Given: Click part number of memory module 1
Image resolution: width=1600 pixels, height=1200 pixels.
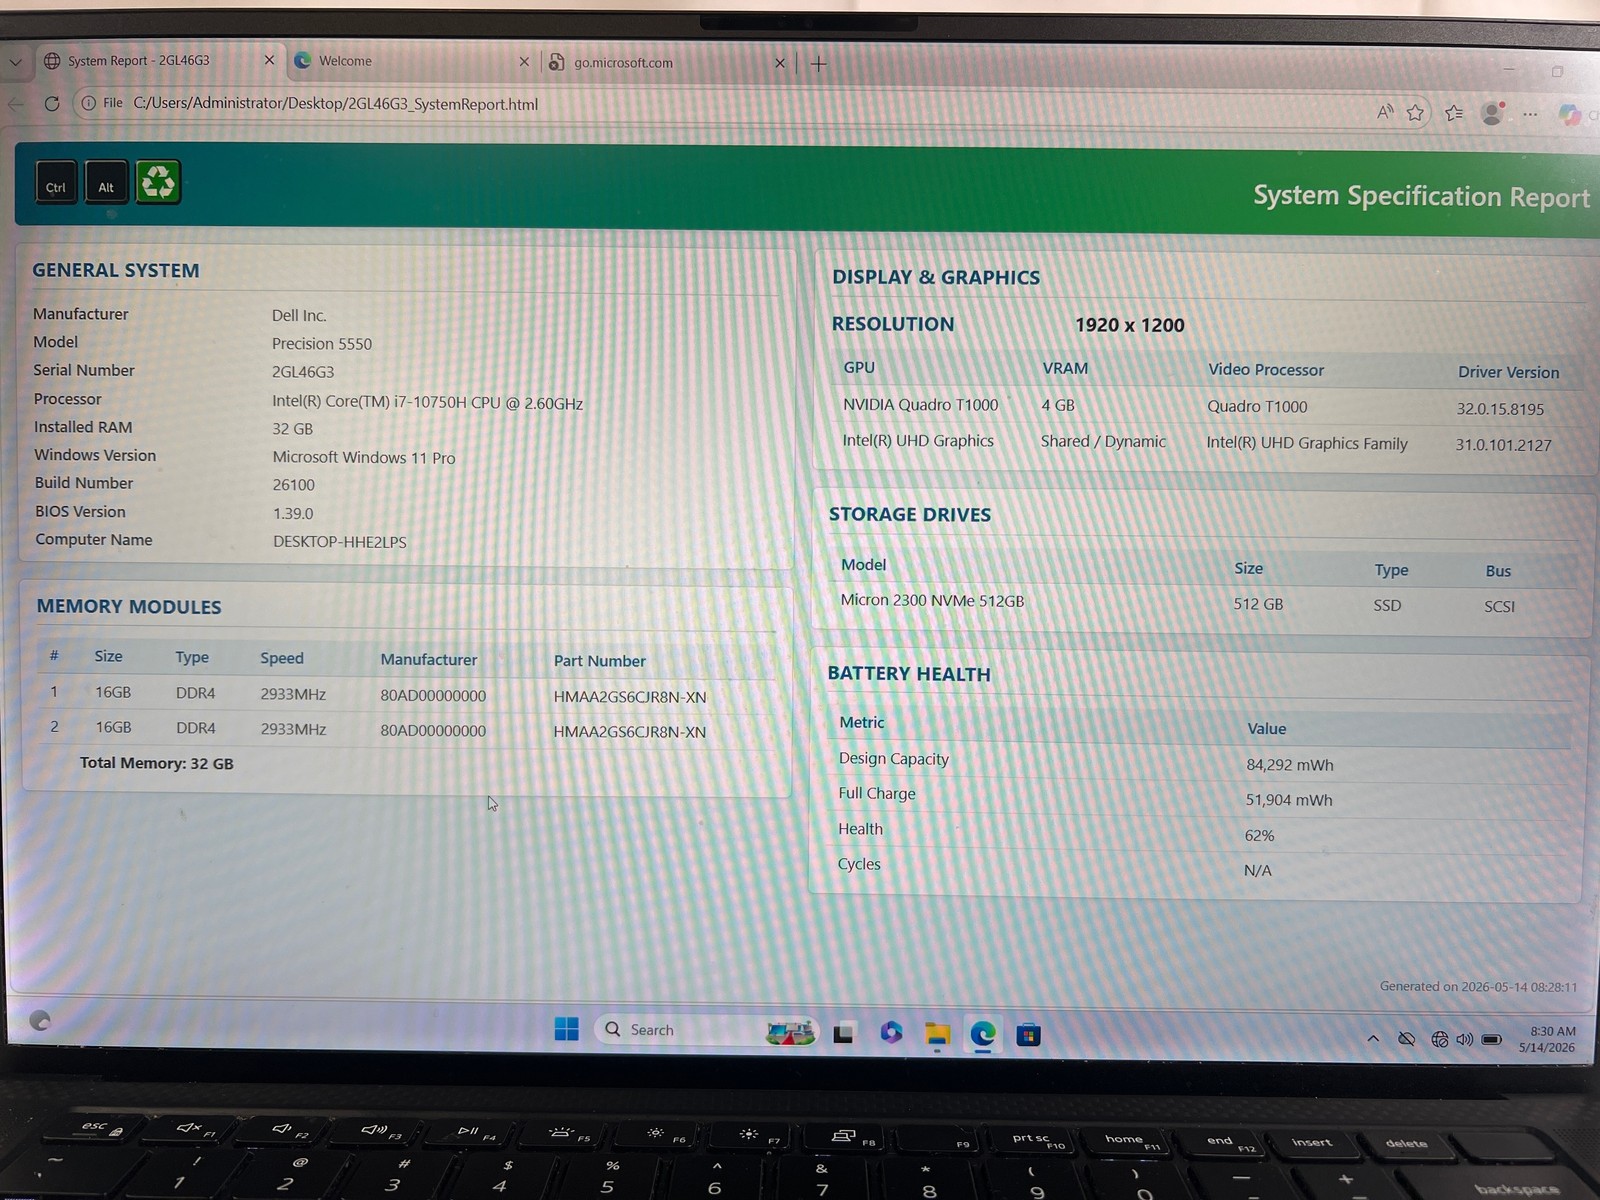Looking at the screenshot, I should coord(630,697).
